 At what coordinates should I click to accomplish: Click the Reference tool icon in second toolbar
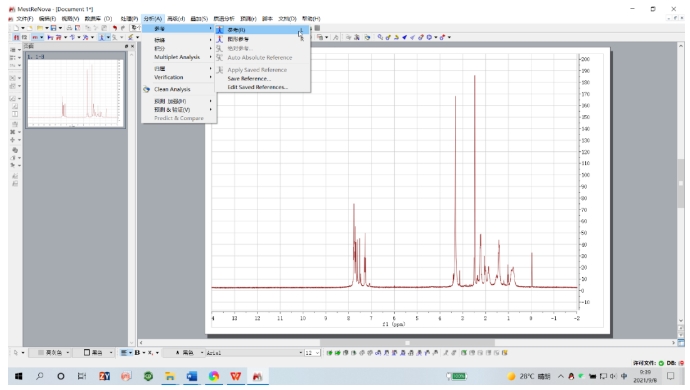tap(102, 37)
